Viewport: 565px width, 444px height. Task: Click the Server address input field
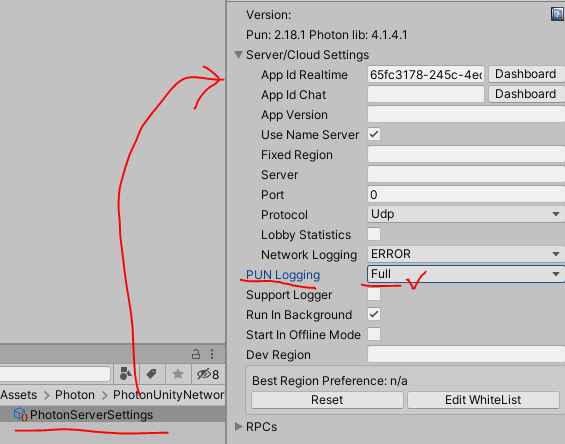coord(466,174)
